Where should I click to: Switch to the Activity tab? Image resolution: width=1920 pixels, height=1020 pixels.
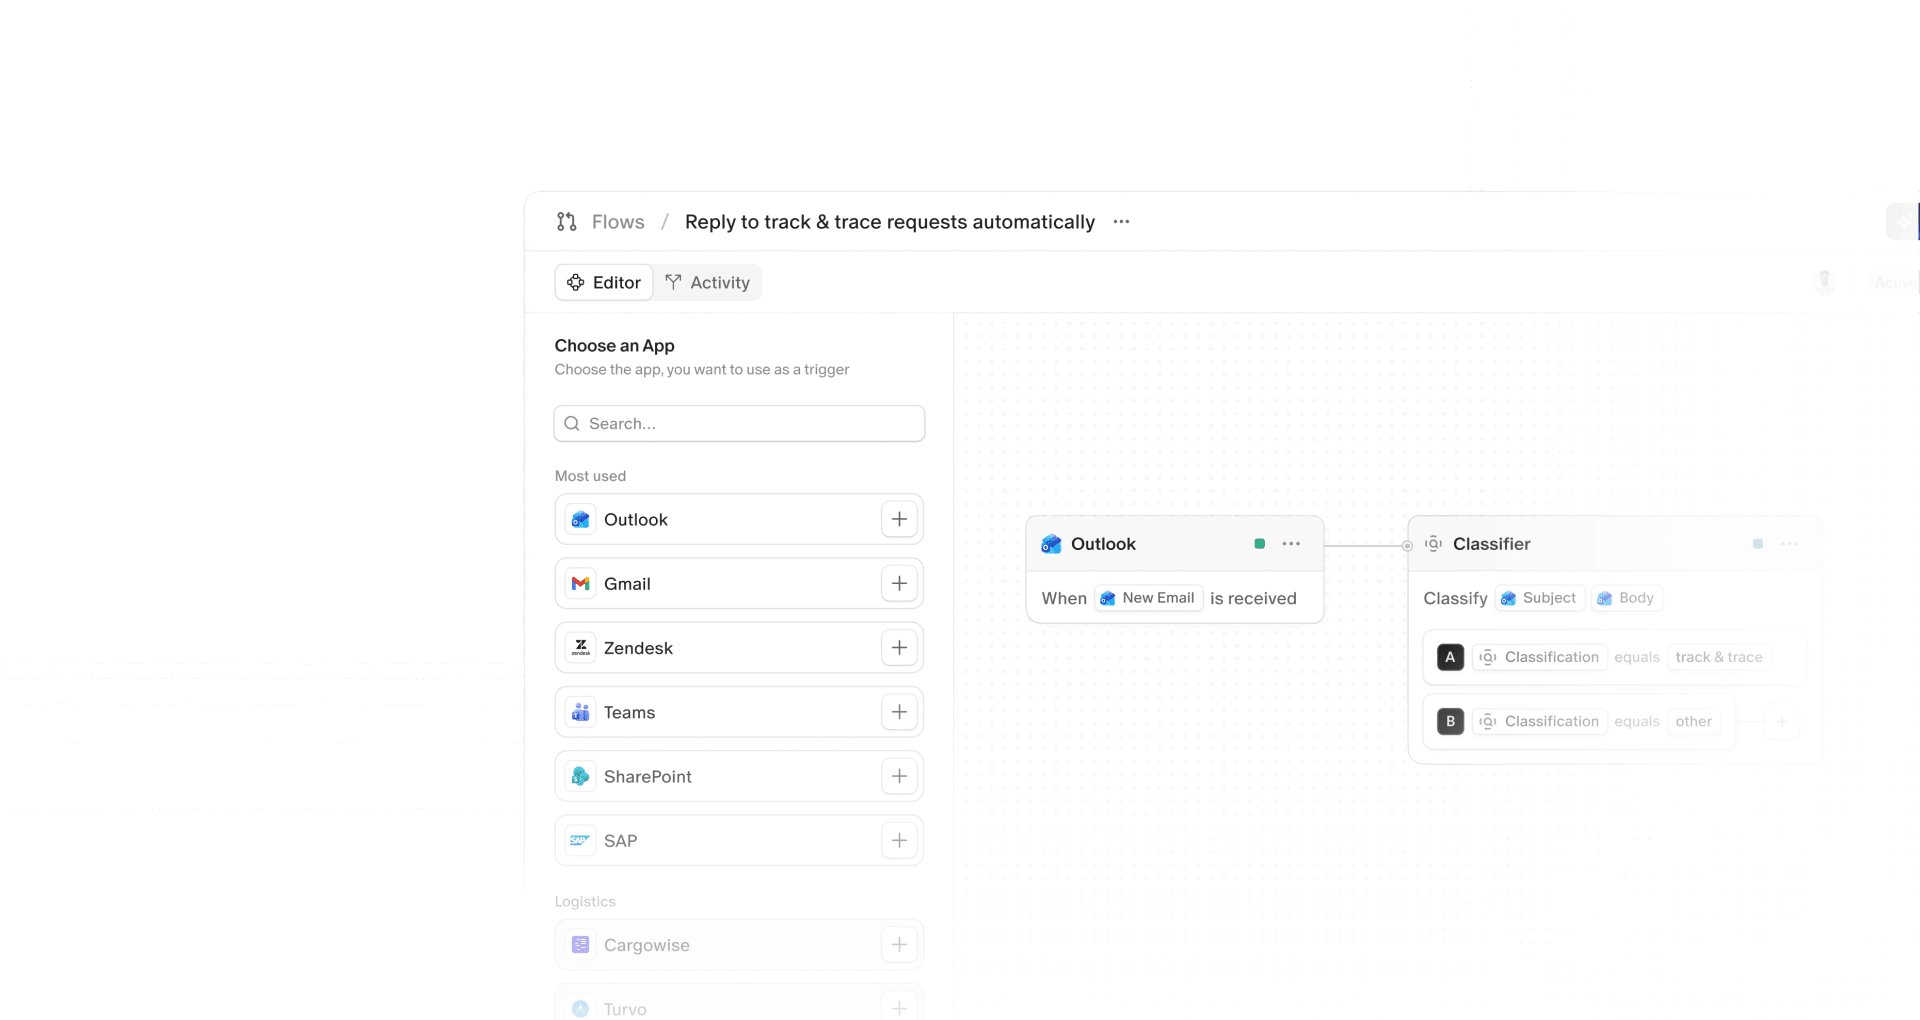[708, 283]
